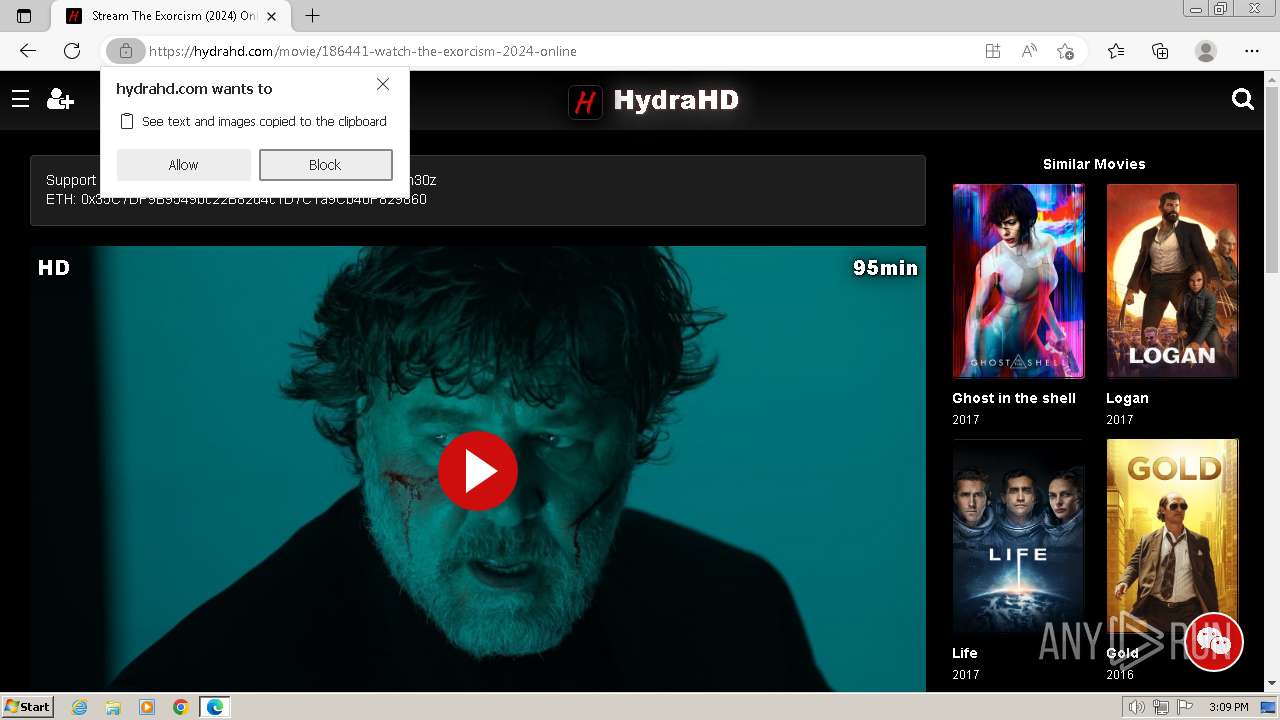The height and width of the screenshot is (720, 1280).
Task: Refresh the current page
Action: [72, 51]
